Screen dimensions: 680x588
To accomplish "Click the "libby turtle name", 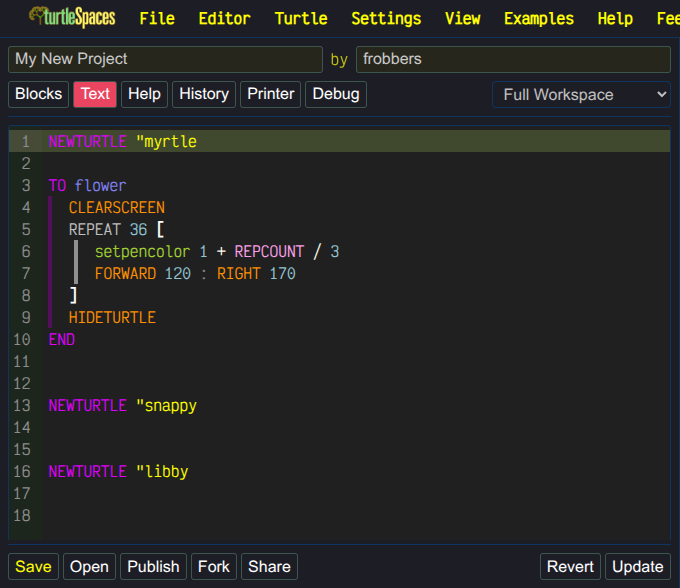I will click(x=162, y=471).
